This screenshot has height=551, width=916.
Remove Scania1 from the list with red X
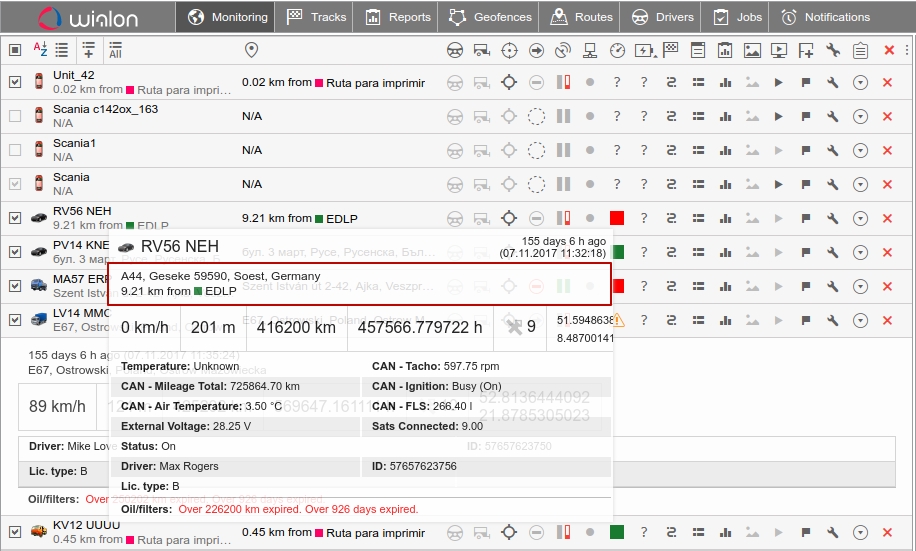coord(887,150)
